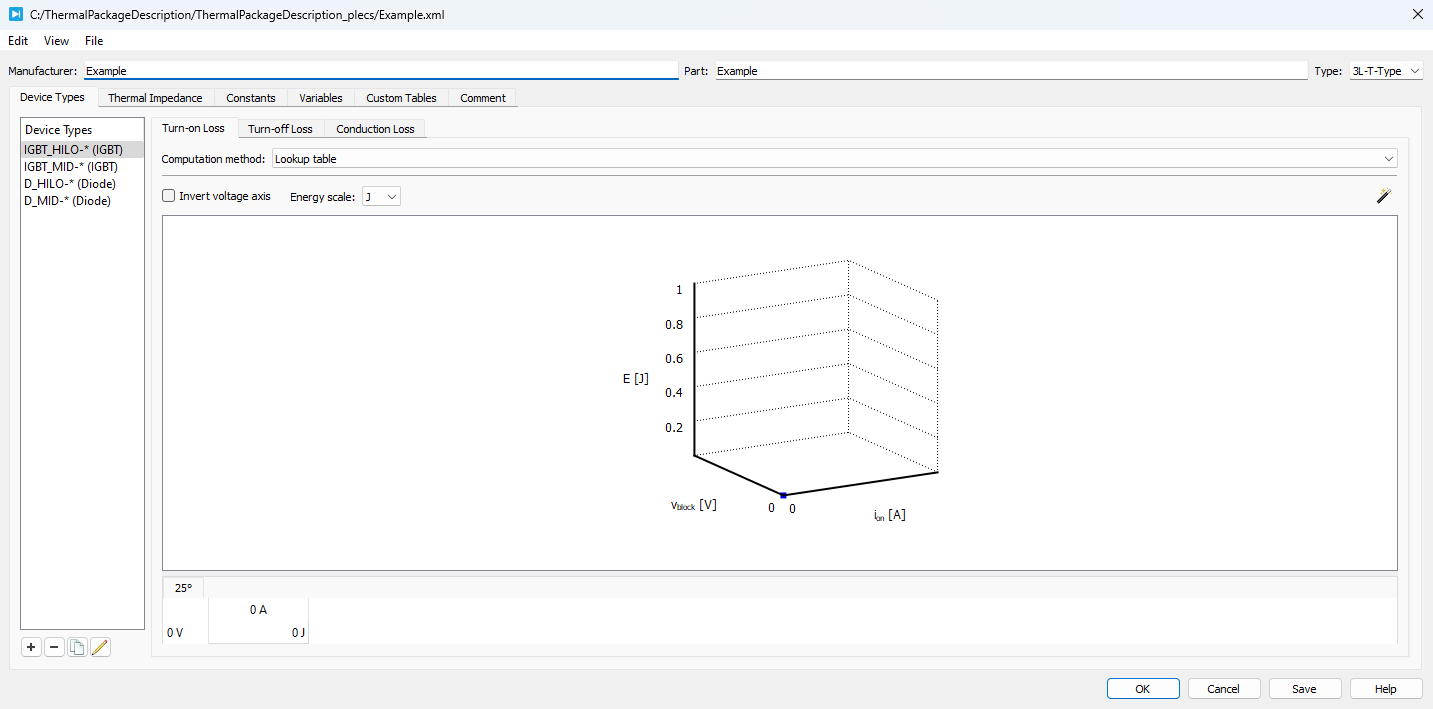Expand the Energy scale dropdown
This screenshot has width=1433, height=709.
381,197
